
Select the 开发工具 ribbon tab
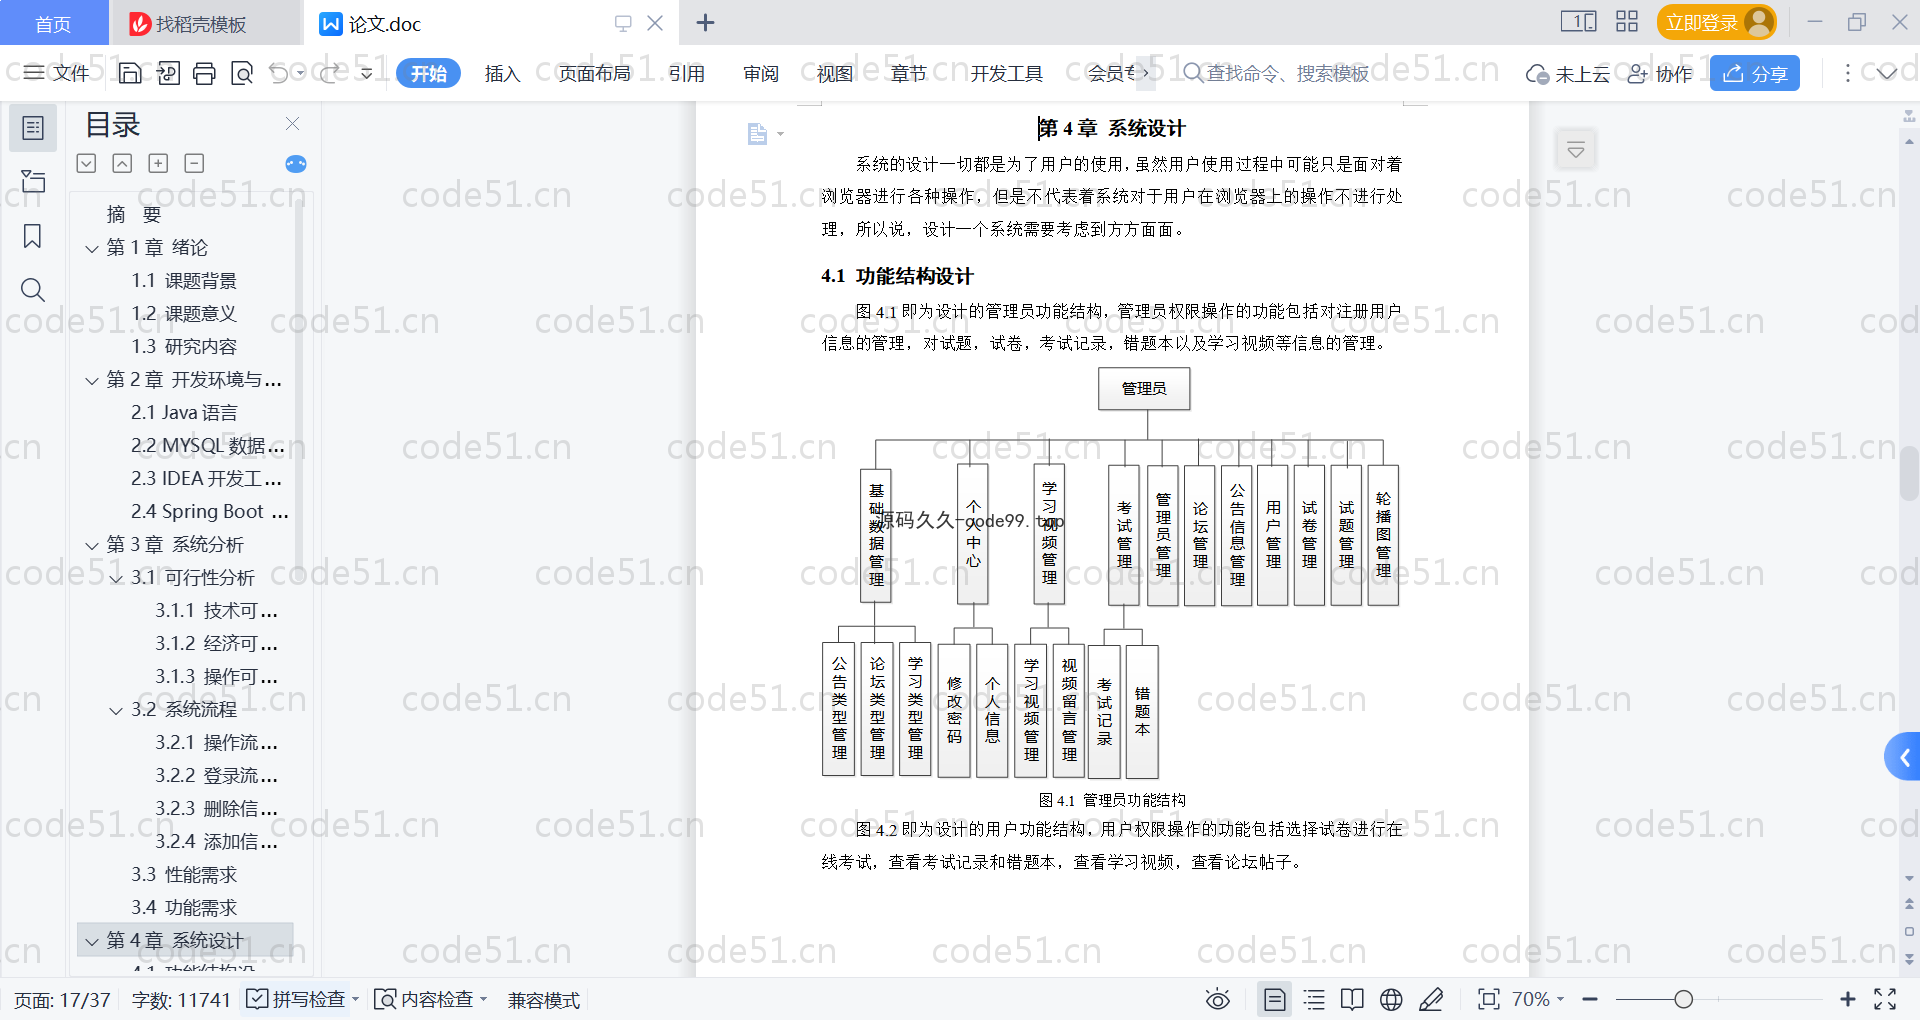click(1006, 73)
